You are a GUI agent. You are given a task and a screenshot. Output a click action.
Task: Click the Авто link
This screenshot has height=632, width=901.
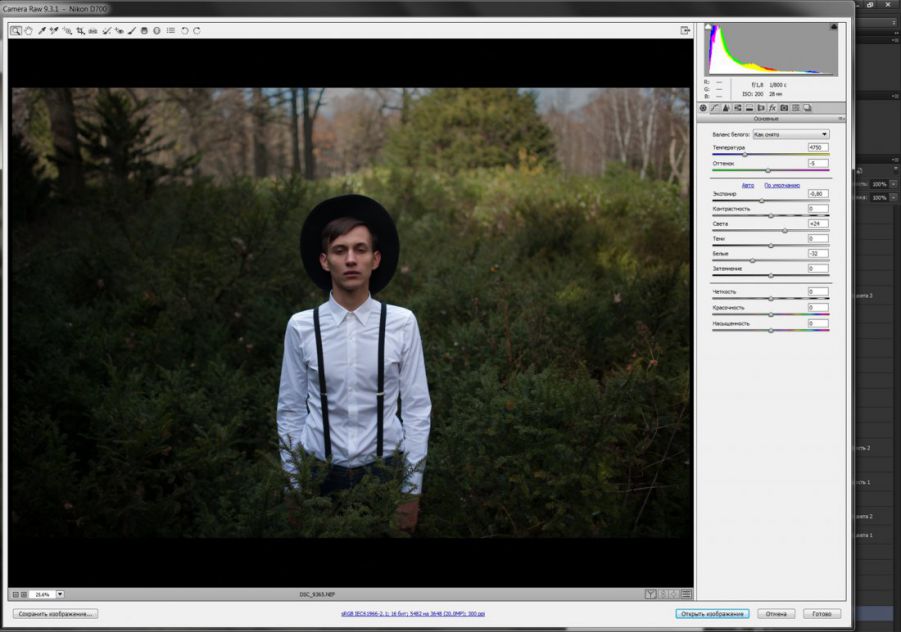[x=747, y=185]
